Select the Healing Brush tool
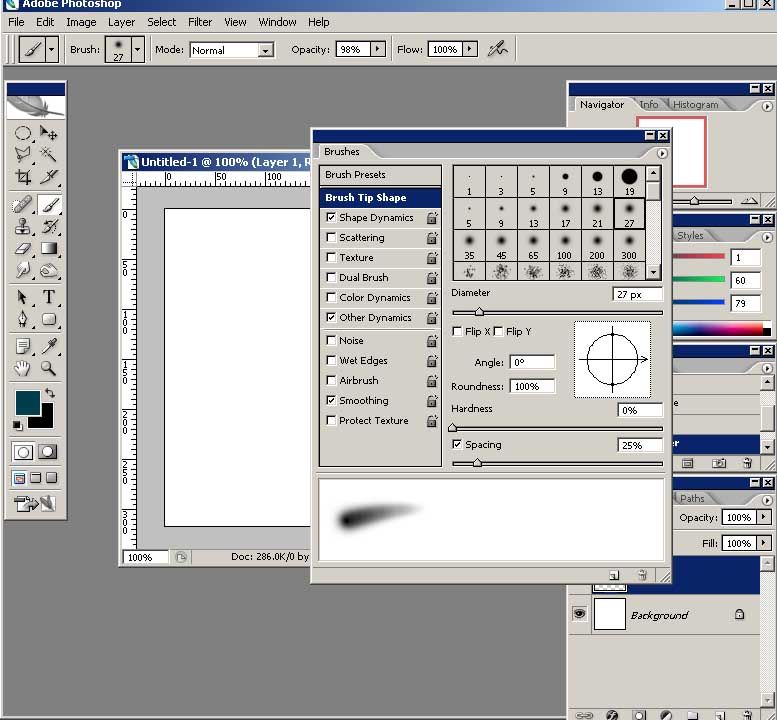 (x=22, y=205)
